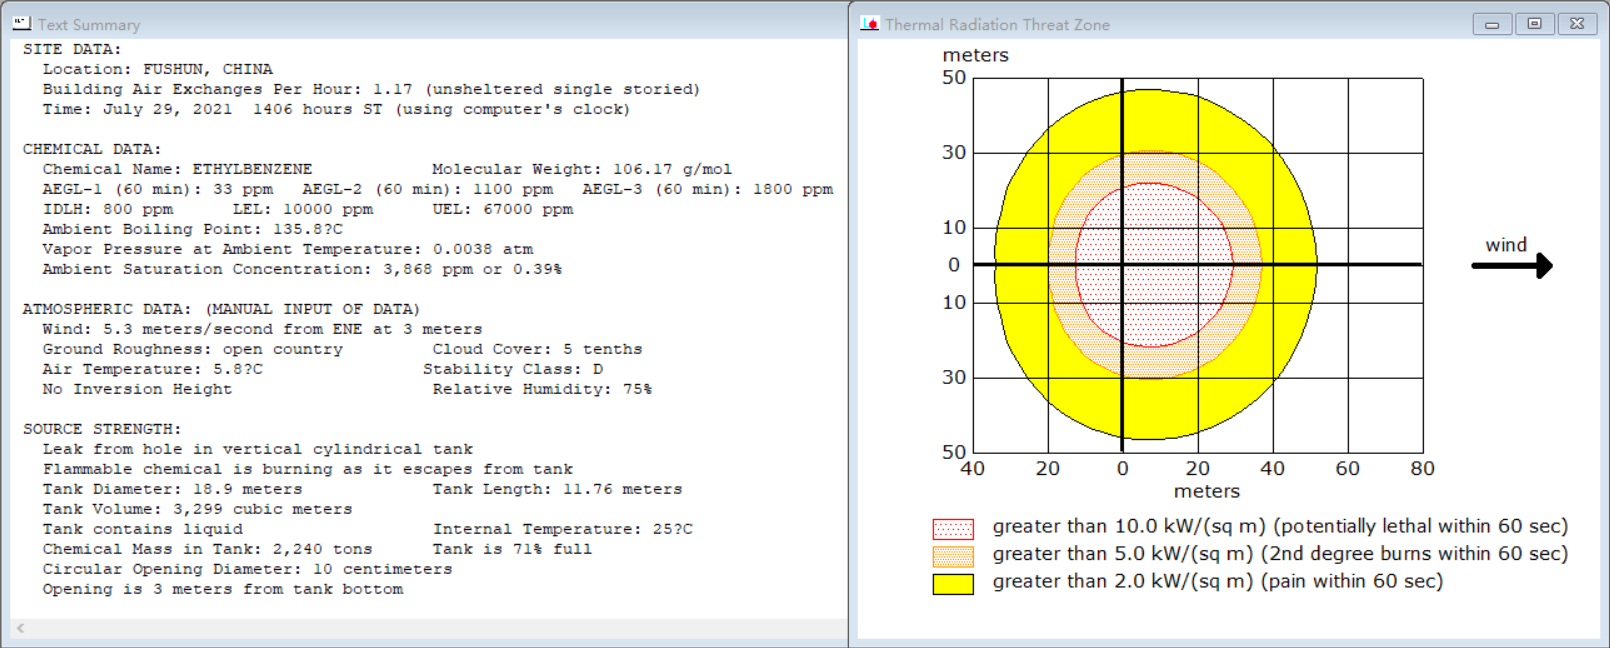Click the 'Building Air Exchanges Per Hour' line
Screen dimensions: 1610x648
371,89
